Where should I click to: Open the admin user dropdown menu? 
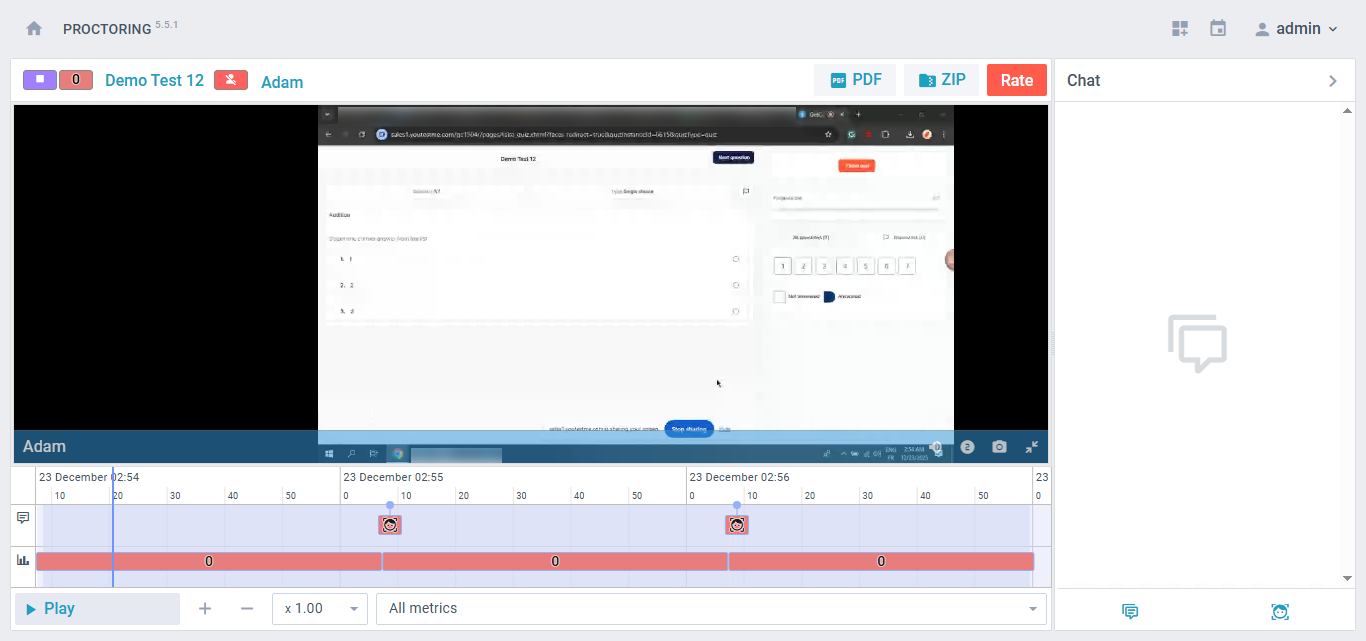pos(1297,29)
